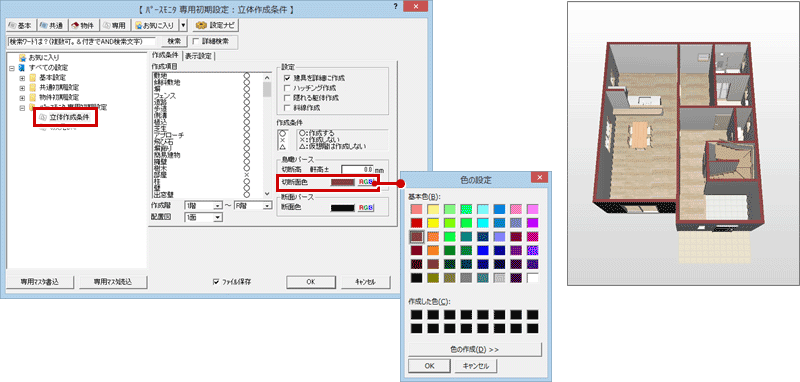Toggle the 詳細検索 checkbox
800x382 pixels.
click(x=196, y=41)
